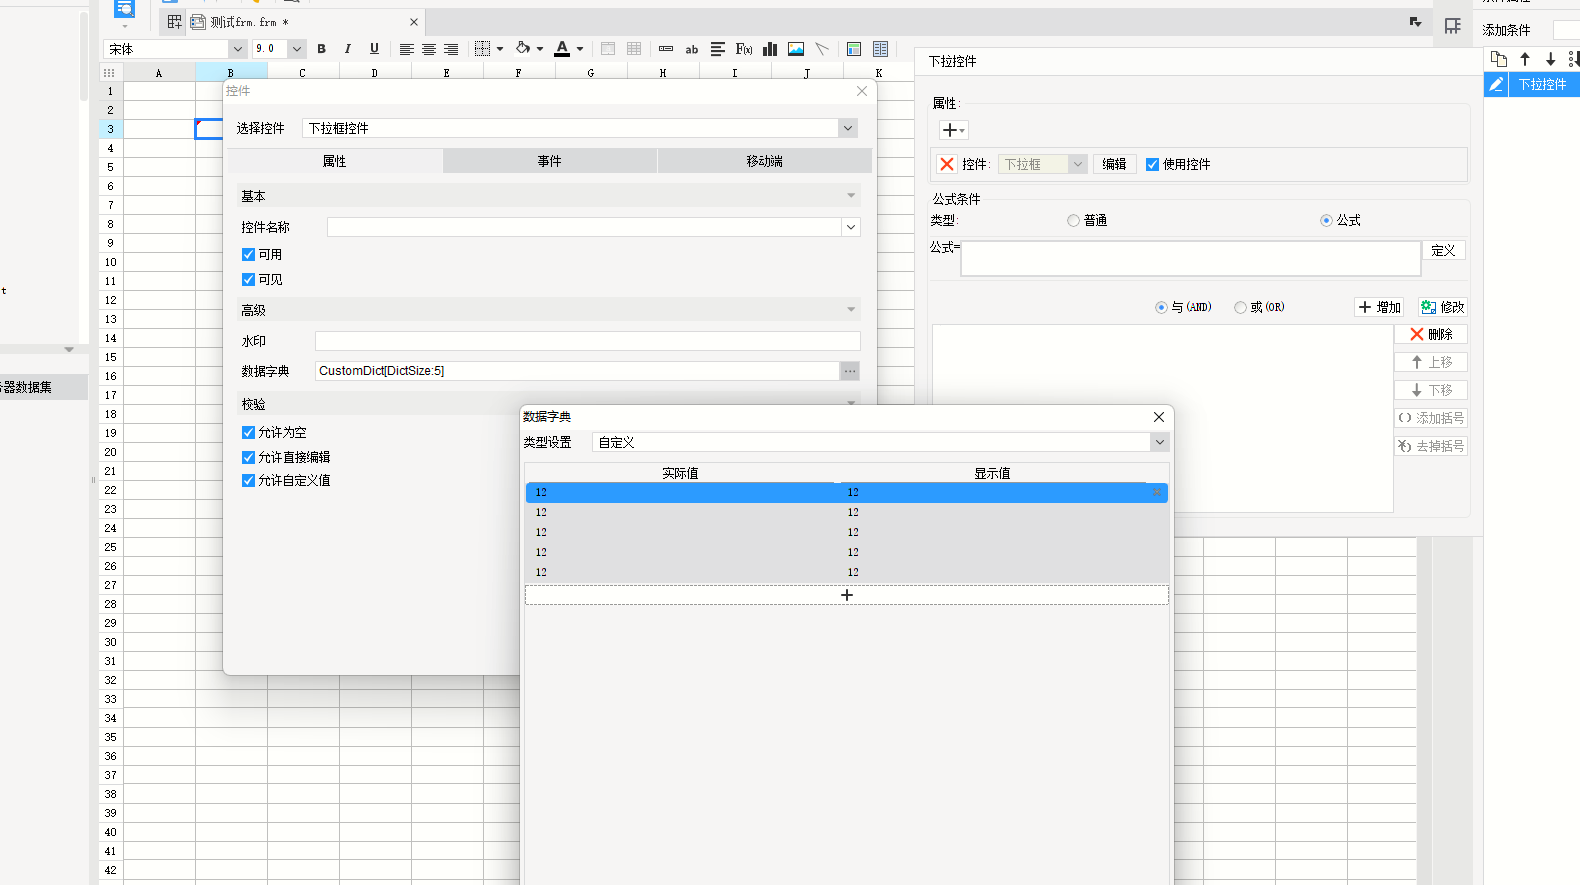
Task: Click the 定义 formula button
Action: (x=1443, y=250)
